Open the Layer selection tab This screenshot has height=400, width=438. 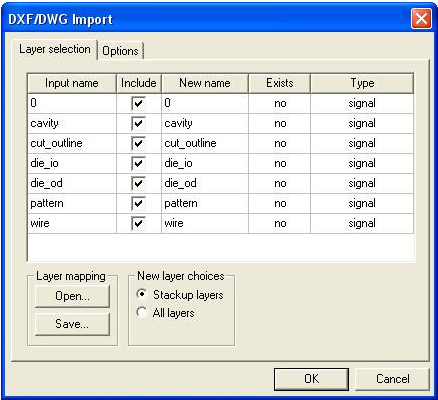55,49
